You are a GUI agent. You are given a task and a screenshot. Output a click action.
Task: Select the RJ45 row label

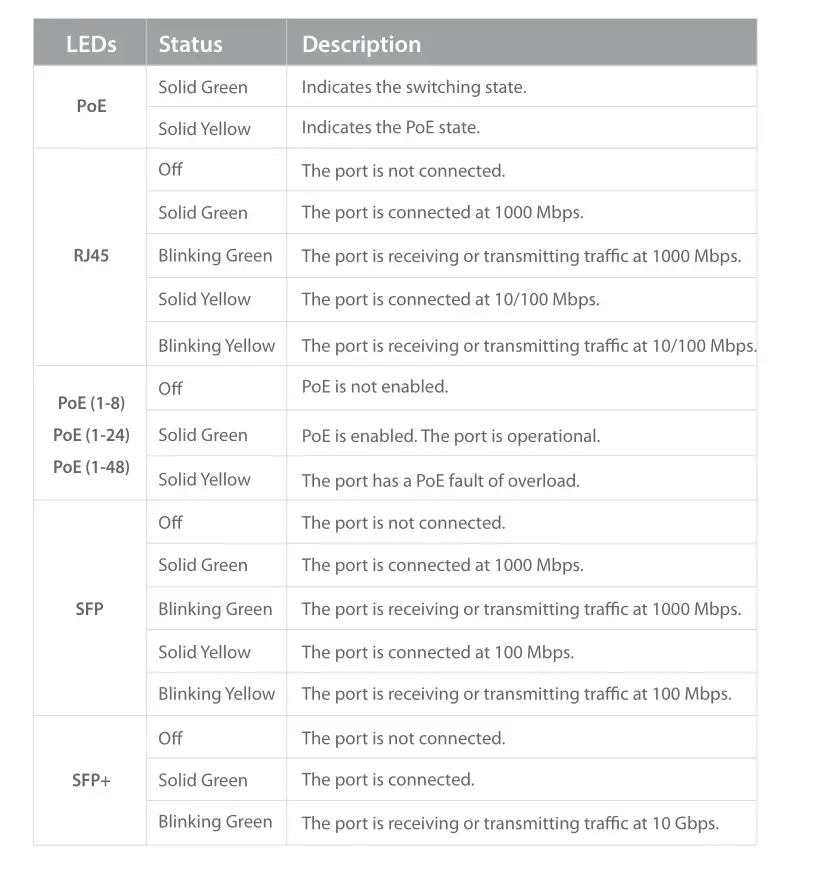pos(91,256)
